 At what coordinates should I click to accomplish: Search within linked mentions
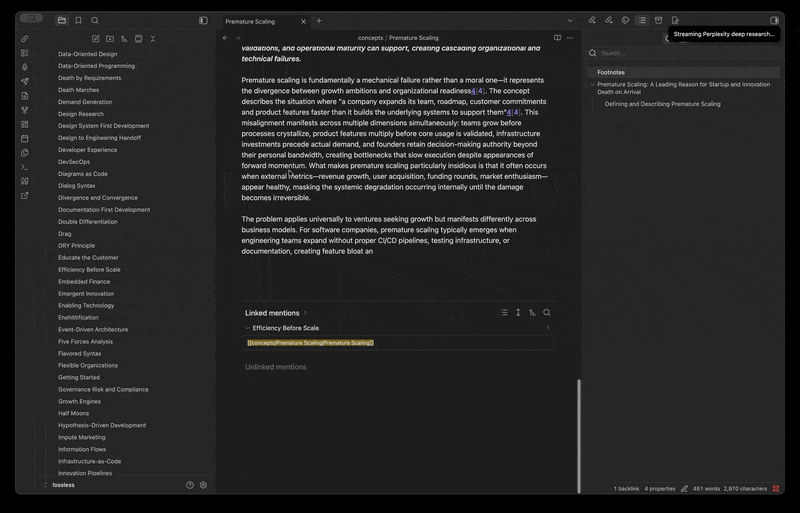click(546, 312)
